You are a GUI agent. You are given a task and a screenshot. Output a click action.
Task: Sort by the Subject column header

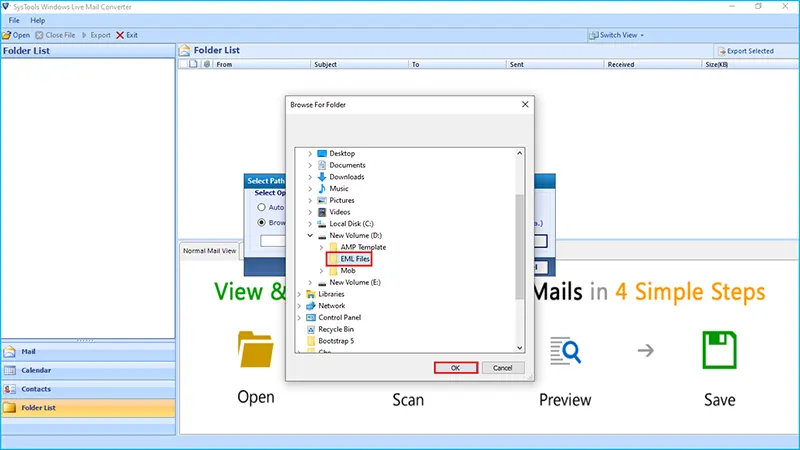pos(359,64)
